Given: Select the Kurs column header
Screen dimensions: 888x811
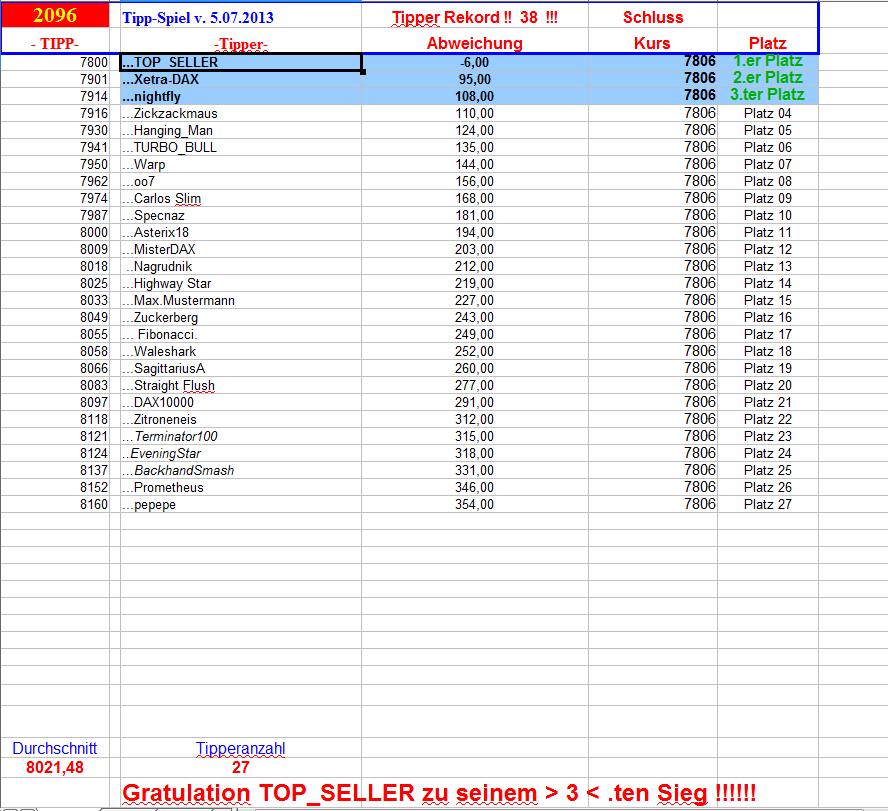Looking at the screenshot, I should tap(652, 43).
